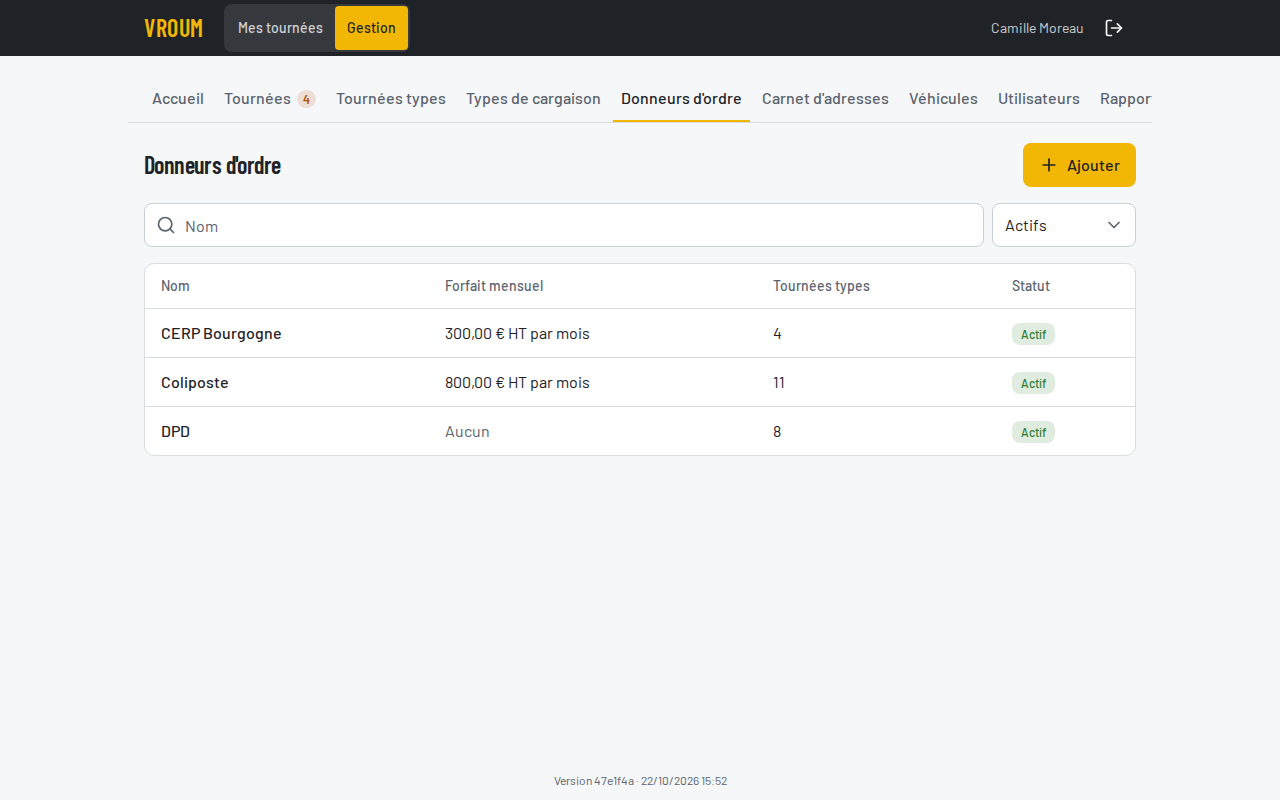Click the plus icon on the Ajouter button
This screenshot has height=800, width=1280.
click(x=1049, y=165)
